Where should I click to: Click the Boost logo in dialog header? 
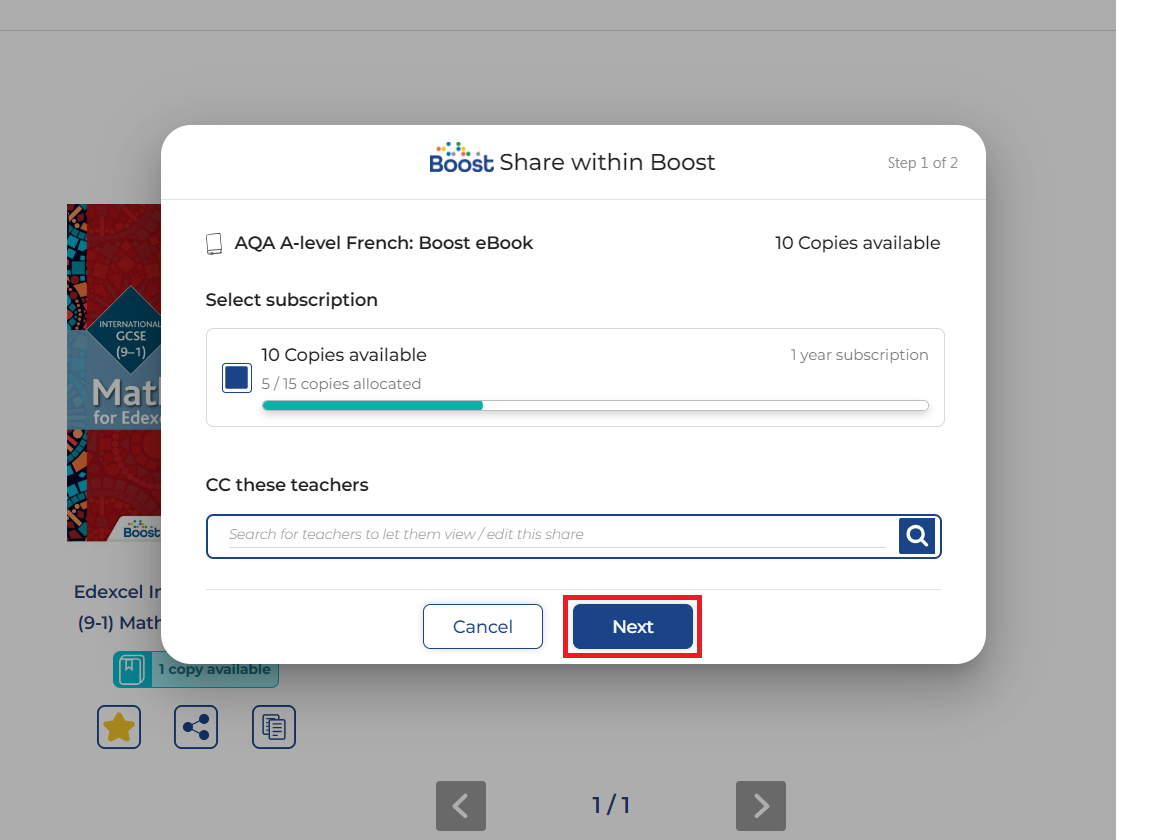(x=461, y=158)
